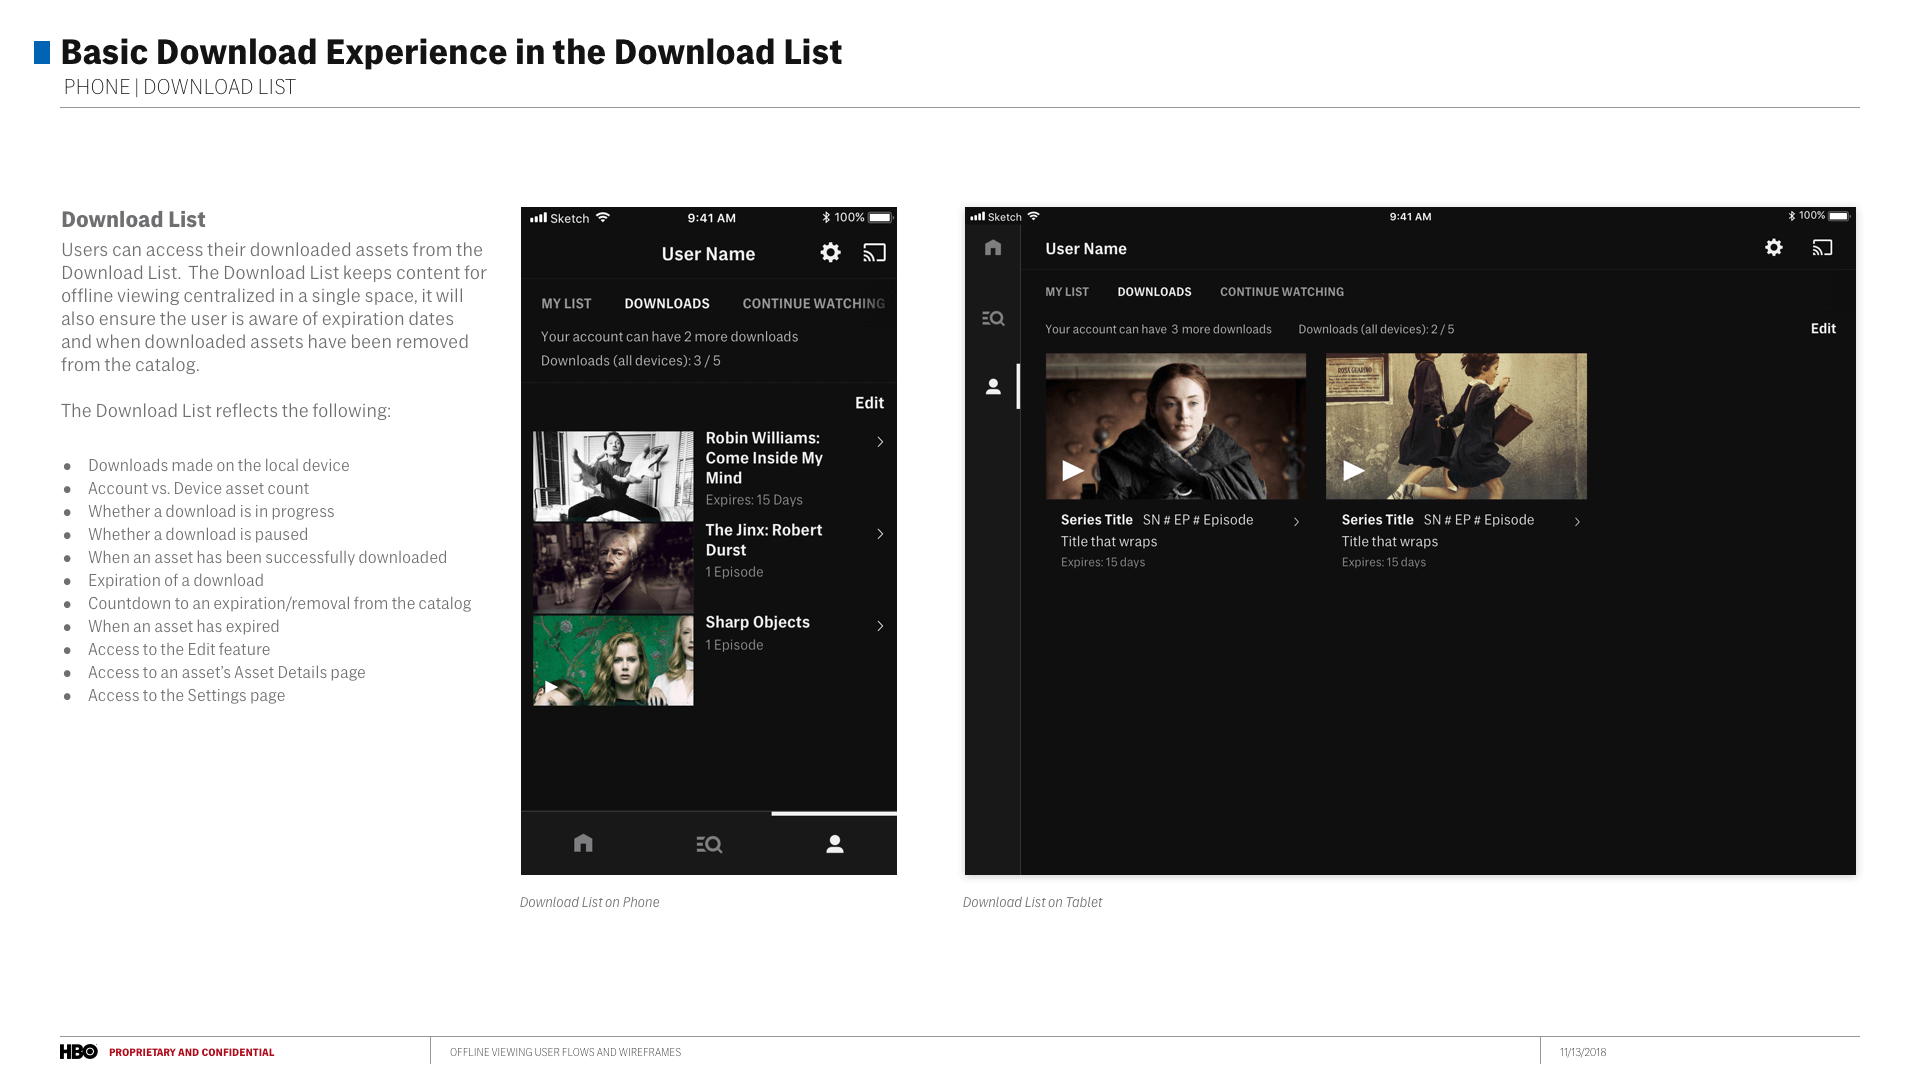Viewport: 1920px width, 1080px height.
Task: Go to home icon in phone bottom bar
Action: [x=583, y=844]
